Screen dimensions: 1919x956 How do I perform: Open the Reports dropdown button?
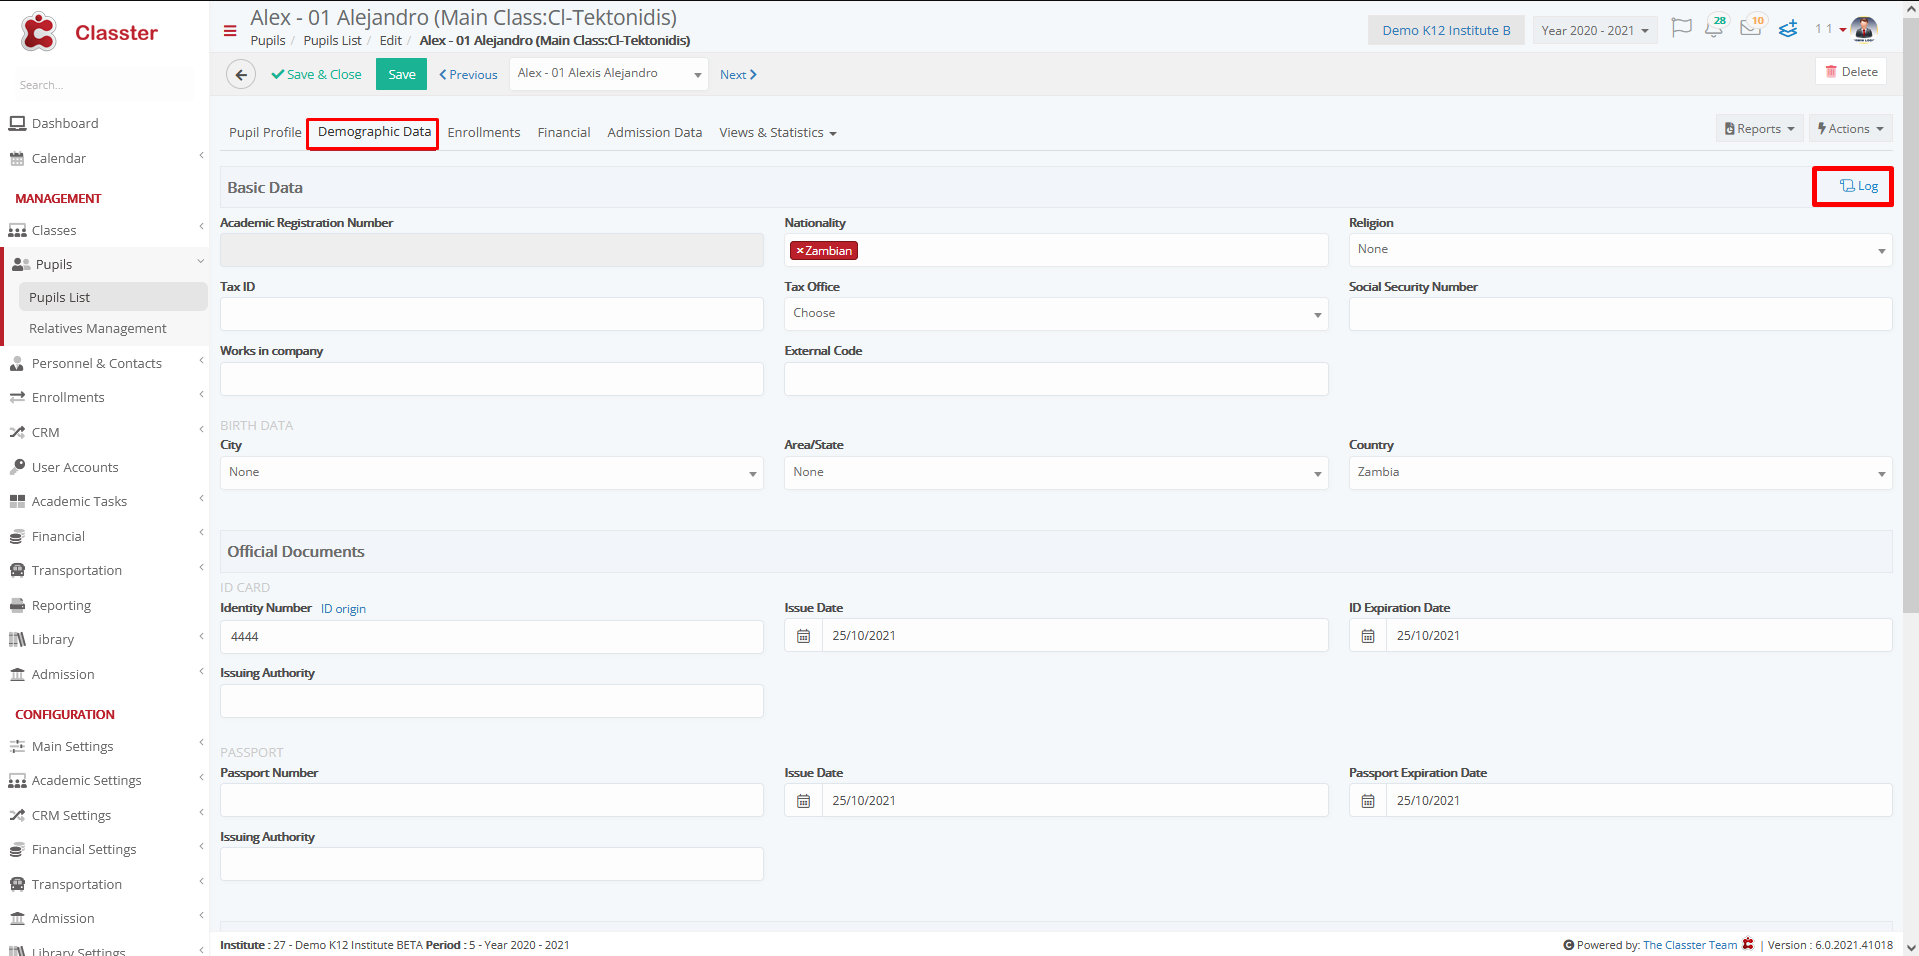tap(1759, 129)
